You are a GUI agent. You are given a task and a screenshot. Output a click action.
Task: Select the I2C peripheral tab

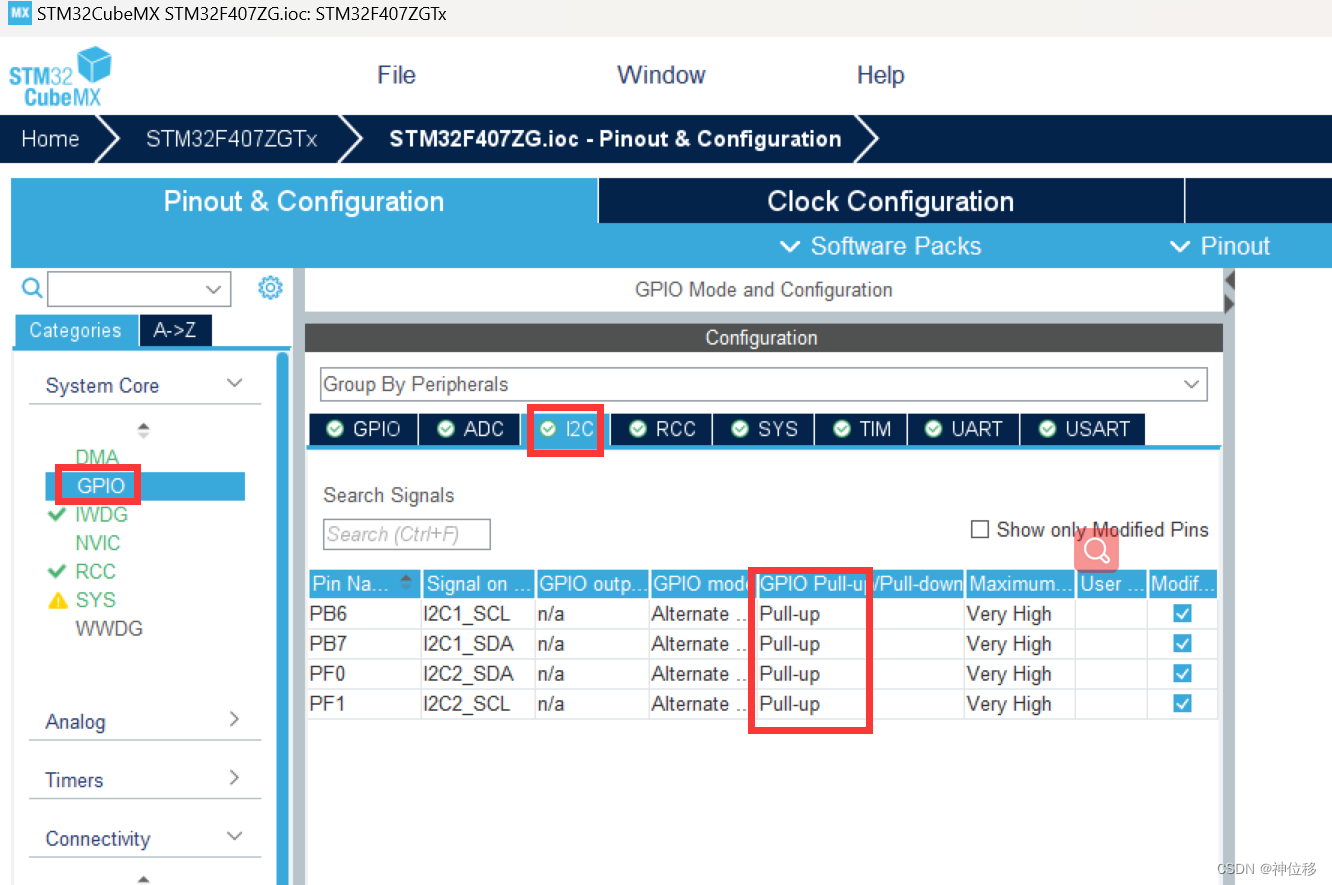click(566, 429)
